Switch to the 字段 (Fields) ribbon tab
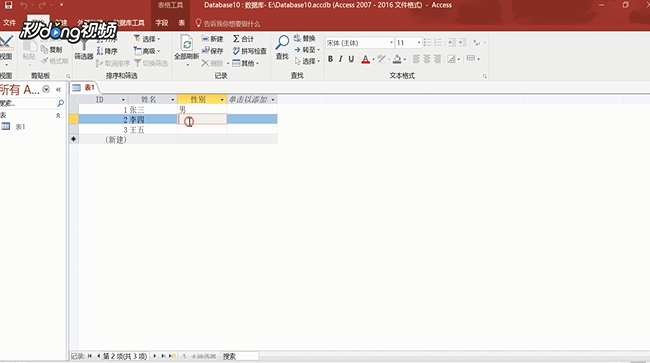 click(x=162, y=23)
